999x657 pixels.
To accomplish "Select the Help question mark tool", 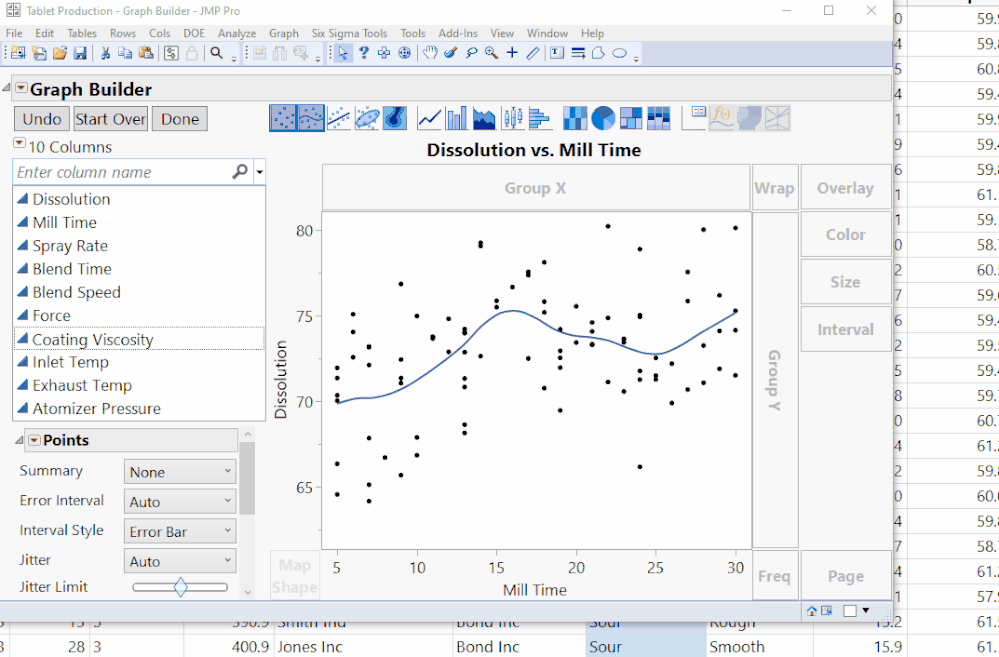I will 364,54.
